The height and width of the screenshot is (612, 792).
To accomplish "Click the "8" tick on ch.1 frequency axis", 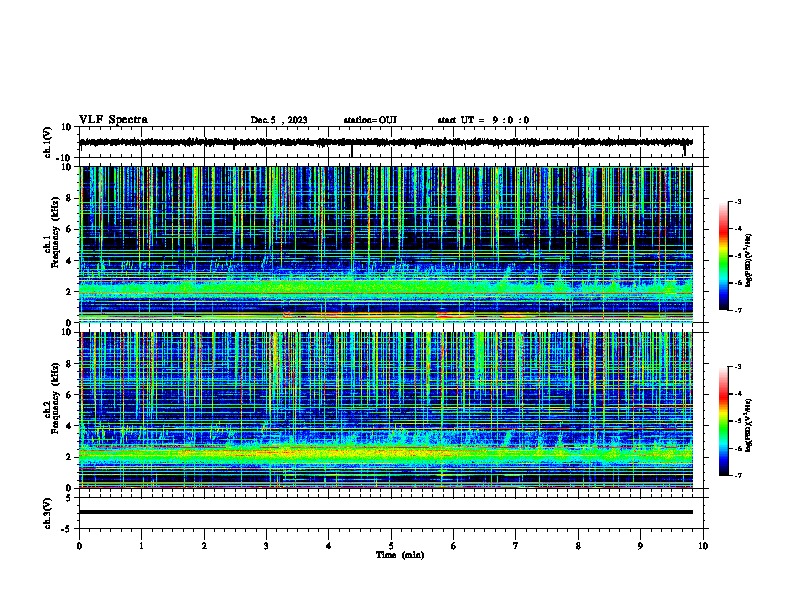I will [x=70, y=198].
